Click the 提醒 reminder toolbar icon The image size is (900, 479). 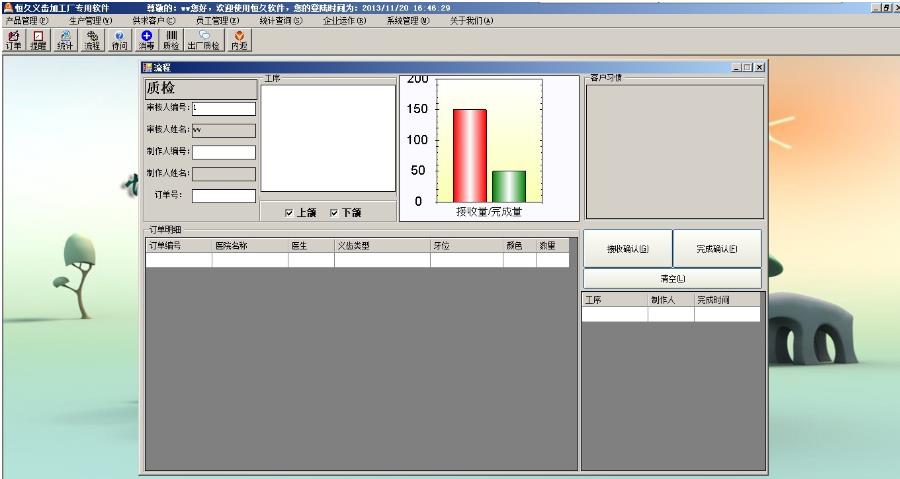tap(38, 40)
